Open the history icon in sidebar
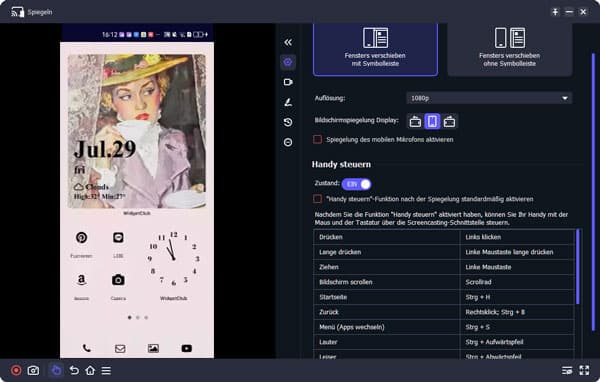 point(288,122)
